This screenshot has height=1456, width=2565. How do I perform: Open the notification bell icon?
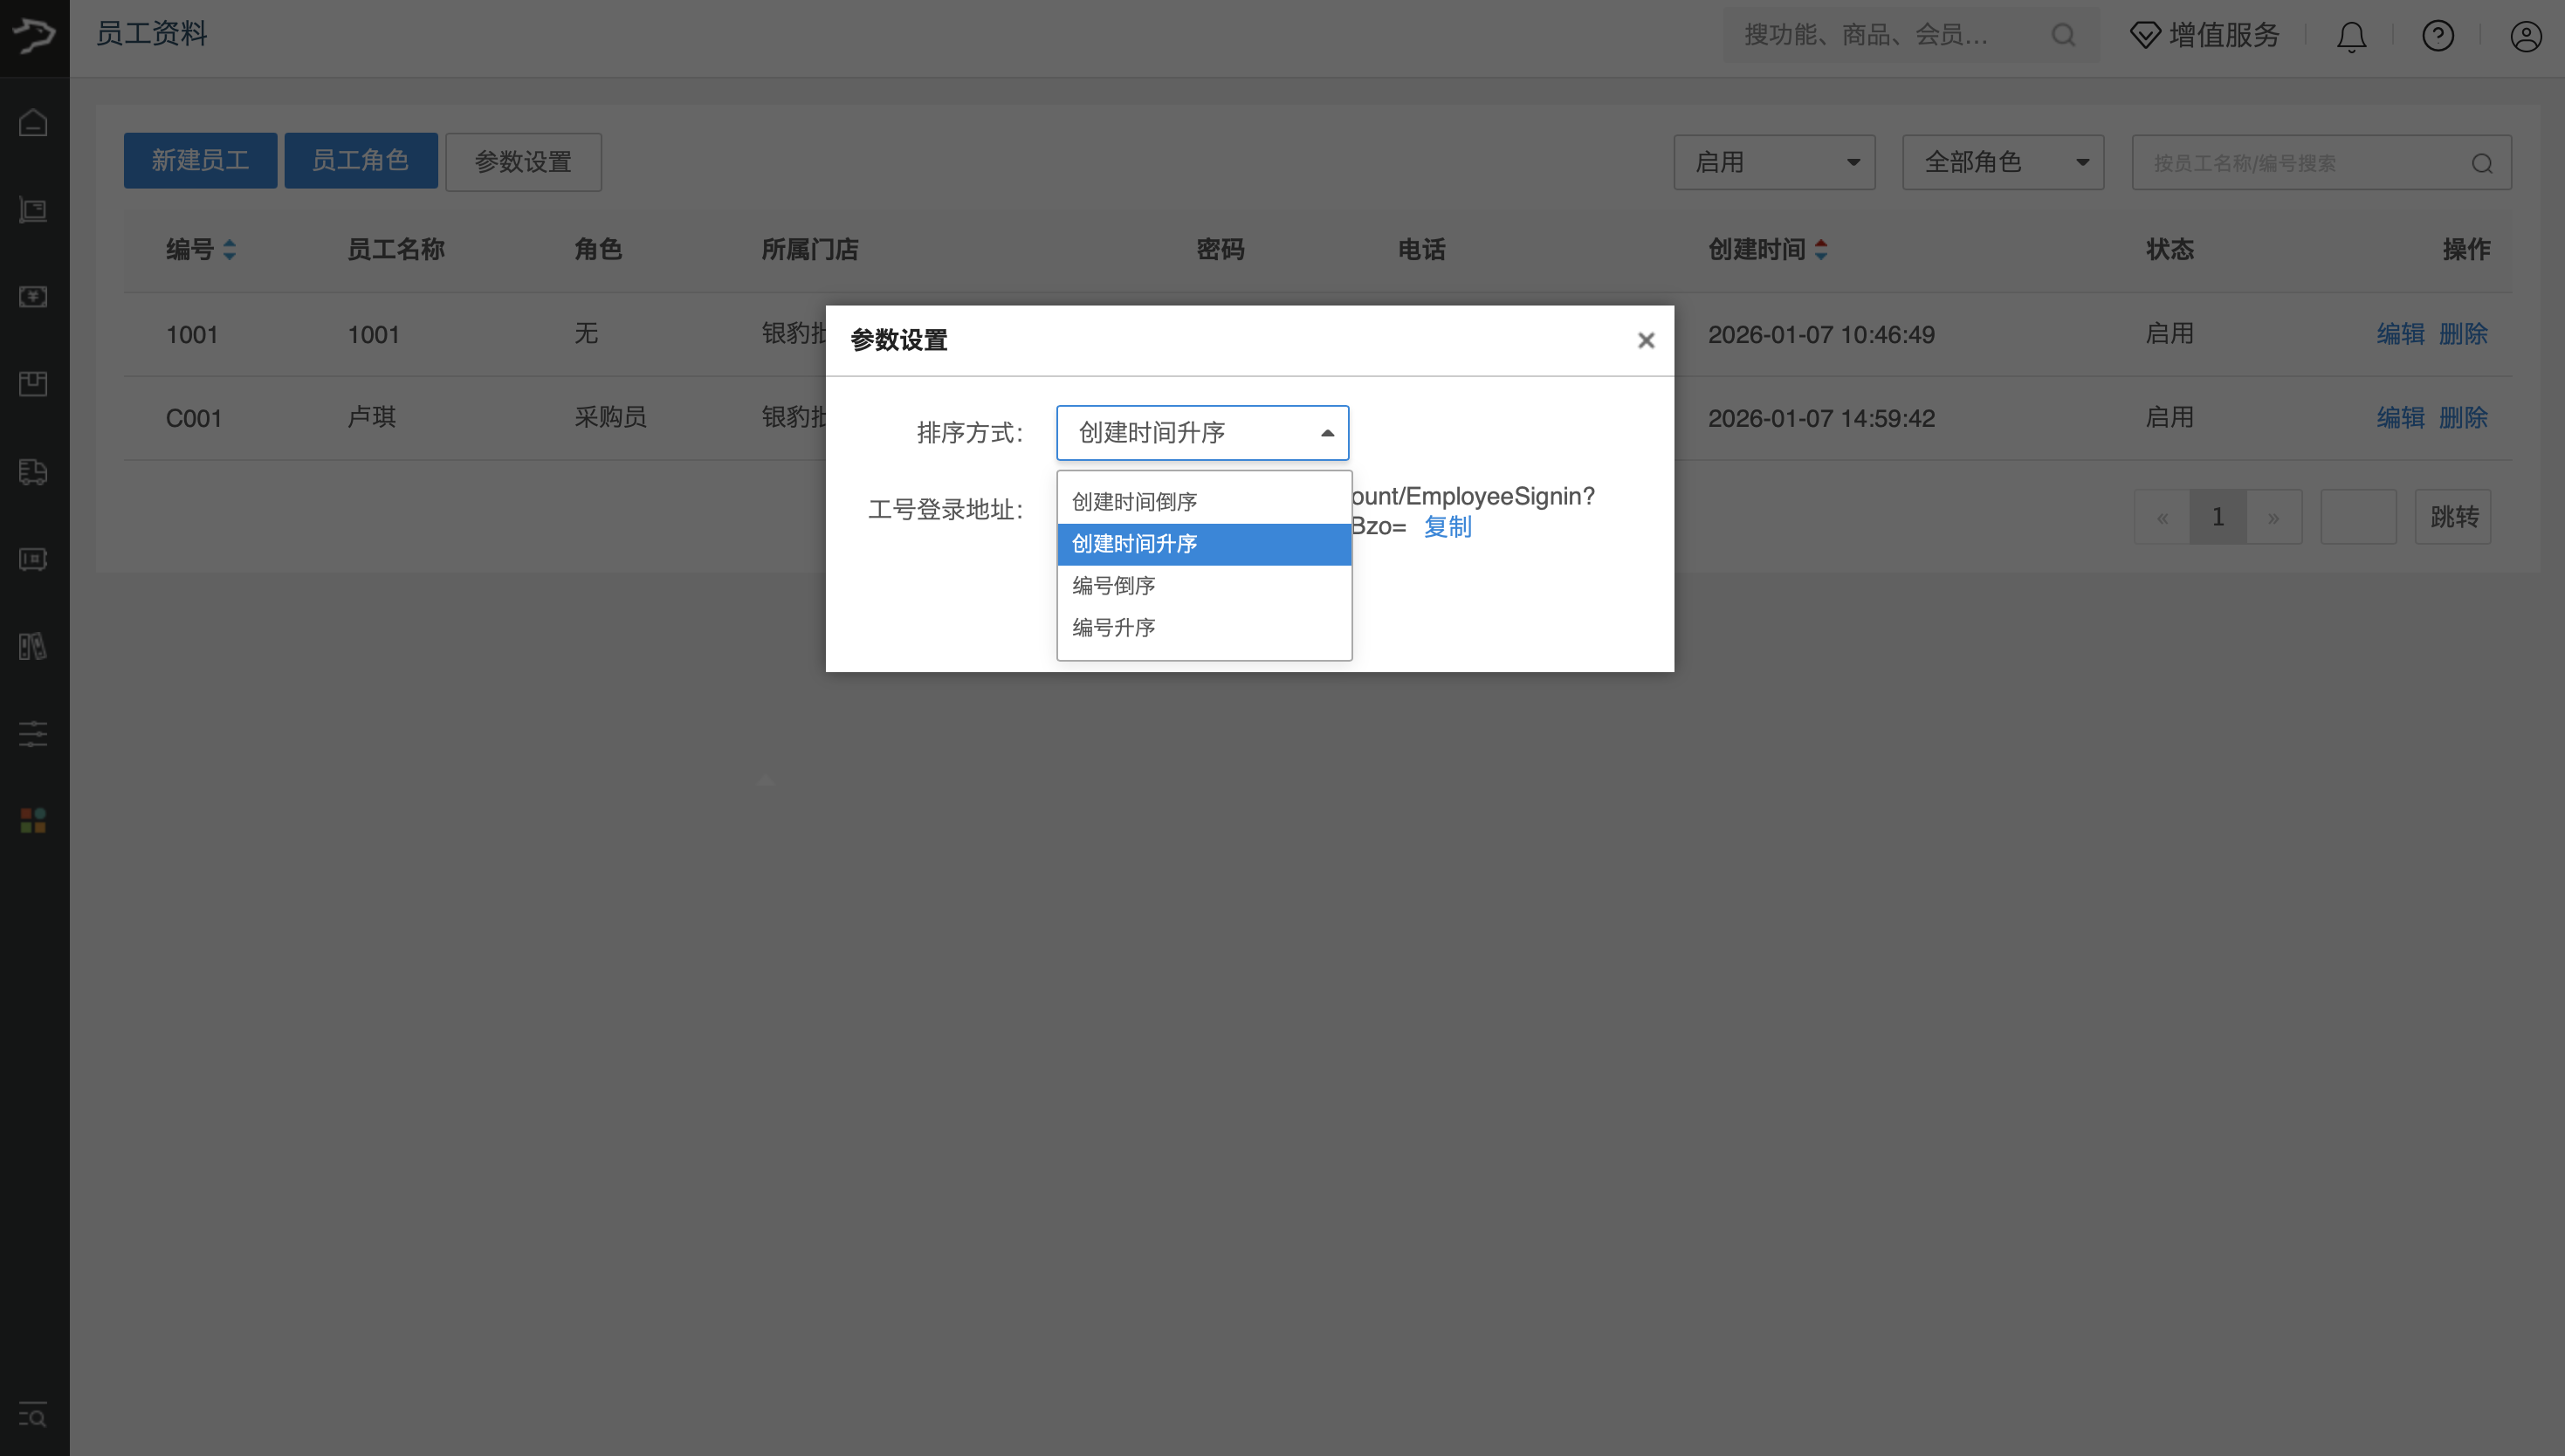(x=2350, y=36)
